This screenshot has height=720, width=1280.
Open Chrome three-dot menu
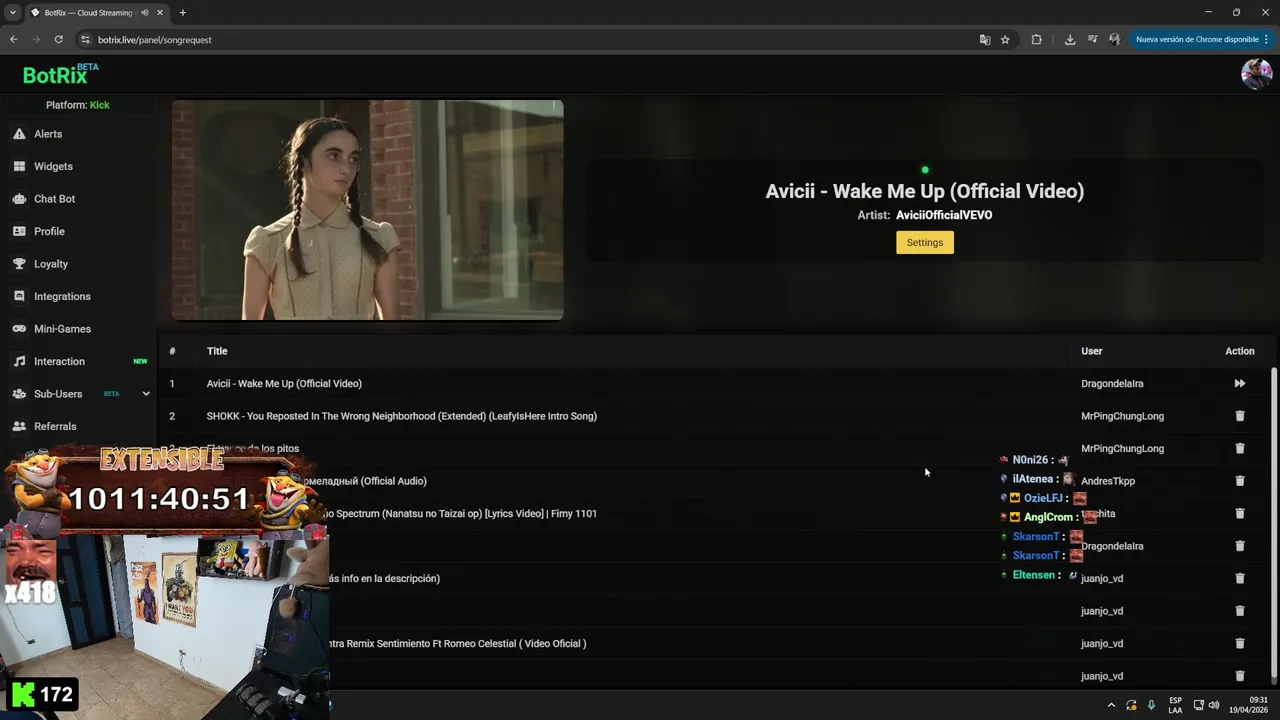coord(1266,40)
